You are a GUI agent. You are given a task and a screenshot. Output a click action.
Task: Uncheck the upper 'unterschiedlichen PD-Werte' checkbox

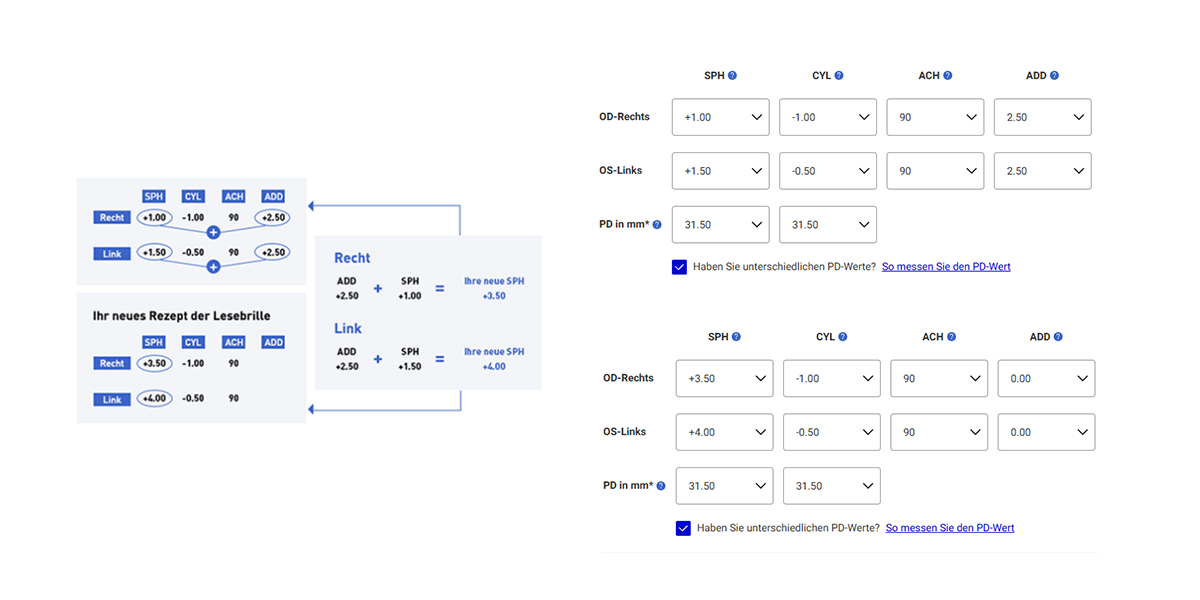[x=680, y=267]
